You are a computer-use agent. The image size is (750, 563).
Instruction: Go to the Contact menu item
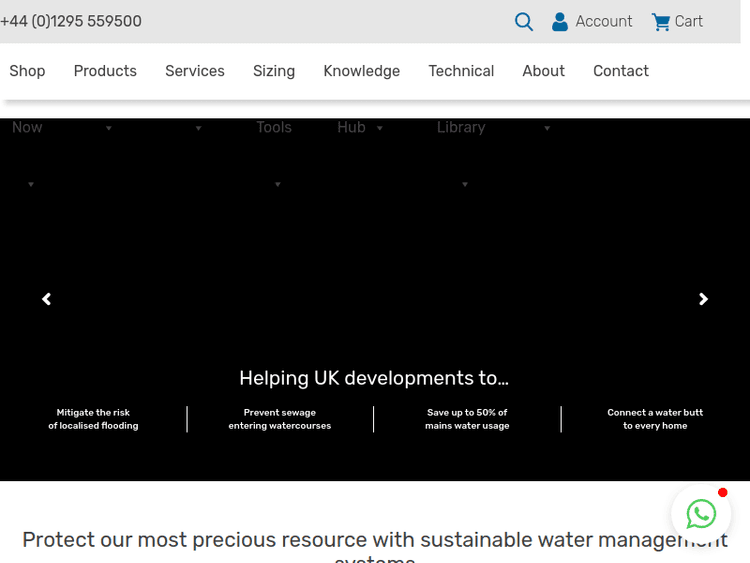(620, 71)
